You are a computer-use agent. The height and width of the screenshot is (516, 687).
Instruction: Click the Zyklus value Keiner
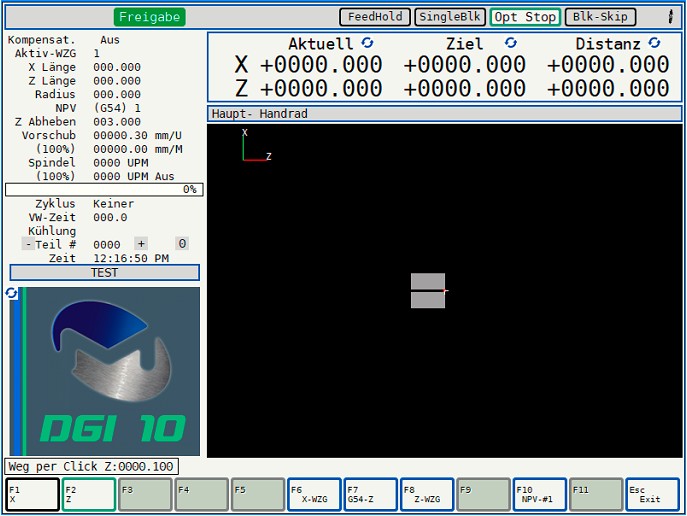pyautogui.click(x=113, y=204)
